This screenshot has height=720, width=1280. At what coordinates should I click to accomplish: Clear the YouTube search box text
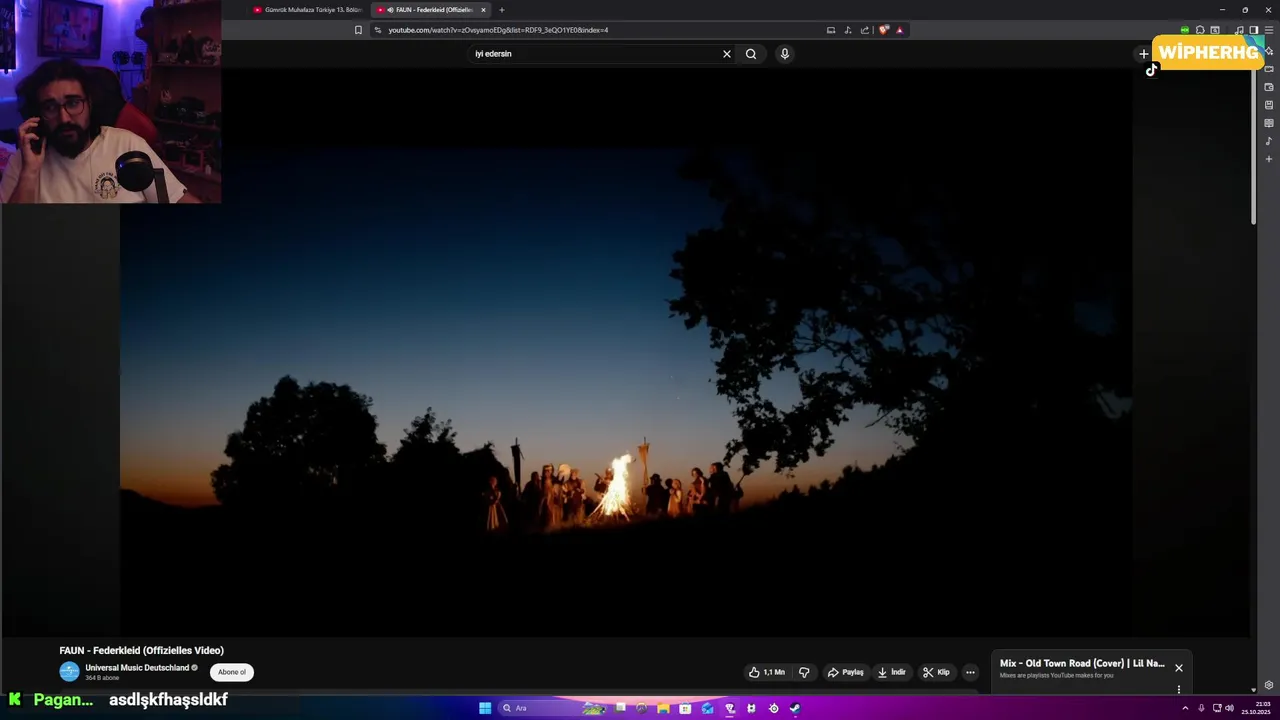(727, 54)
